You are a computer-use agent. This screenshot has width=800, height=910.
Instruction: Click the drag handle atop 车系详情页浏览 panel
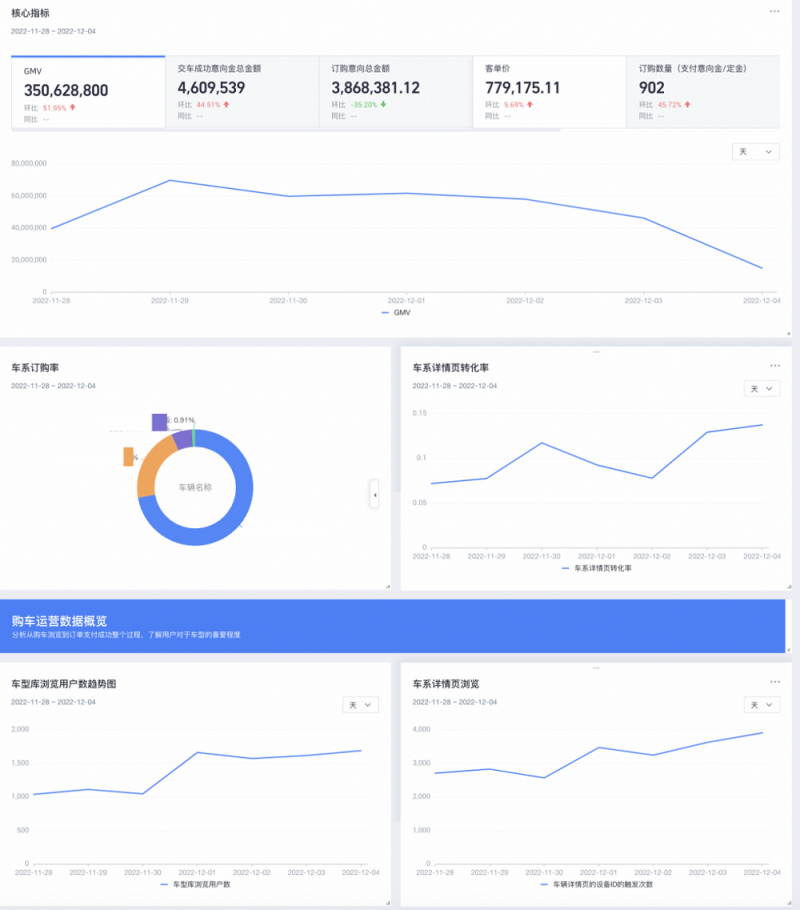click(596, 667)
